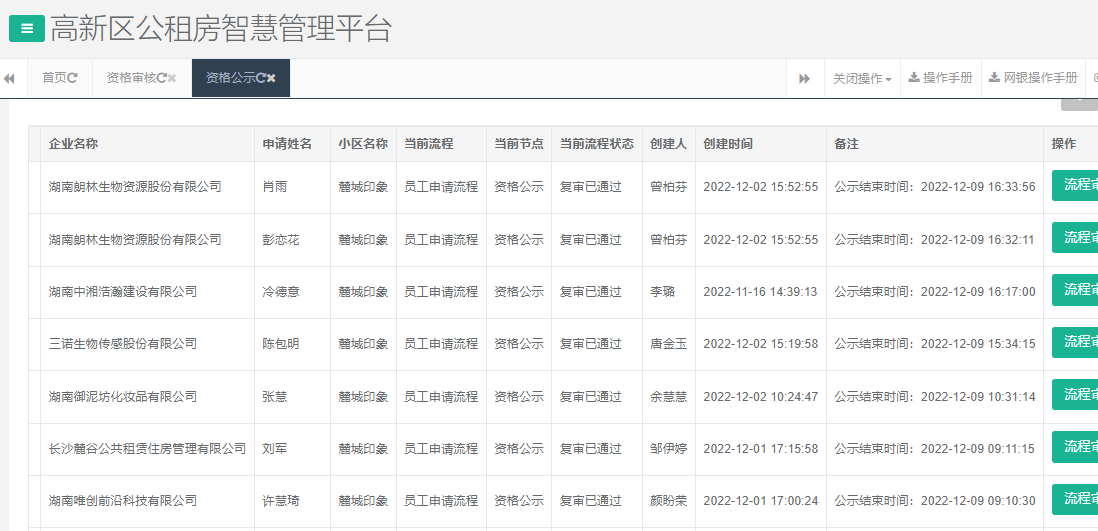
Task: Refresh icon on 首页 tab
Action: tap(72, 78)
